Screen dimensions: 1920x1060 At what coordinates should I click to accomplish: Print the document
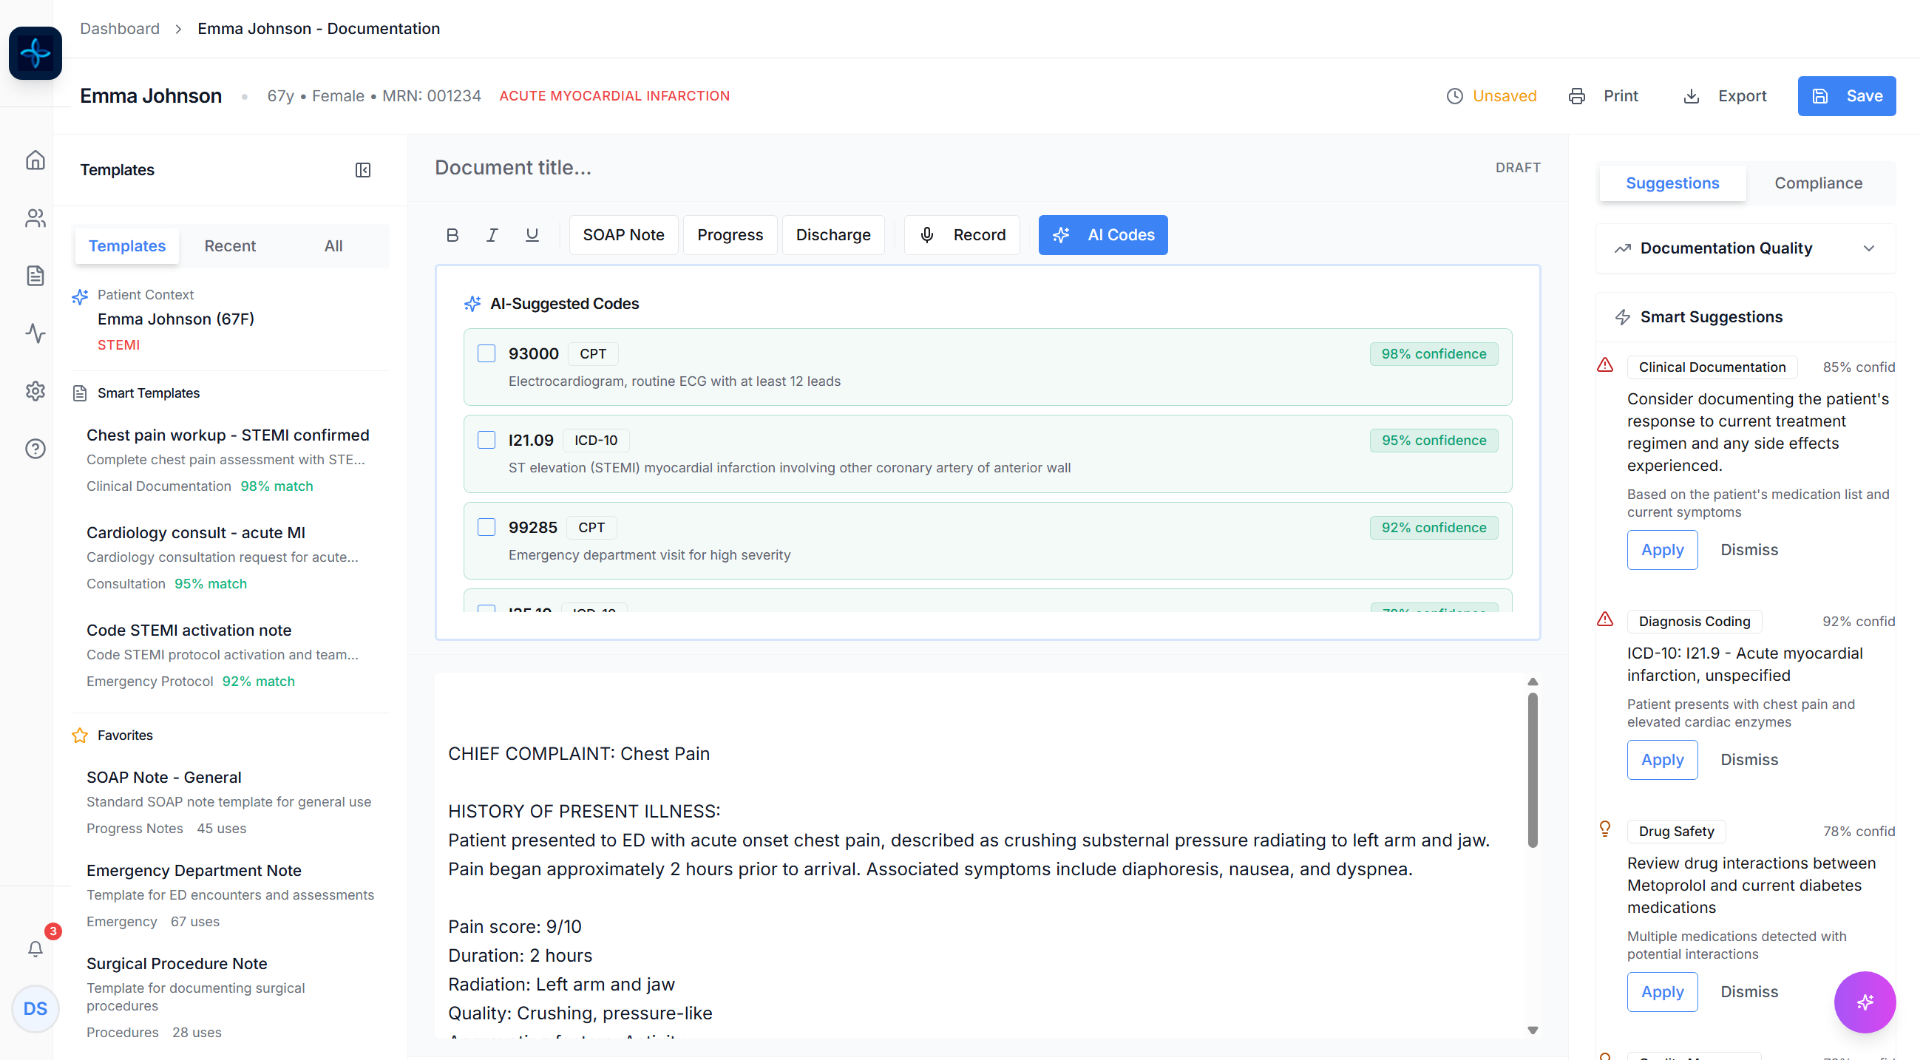[1603, 96]
